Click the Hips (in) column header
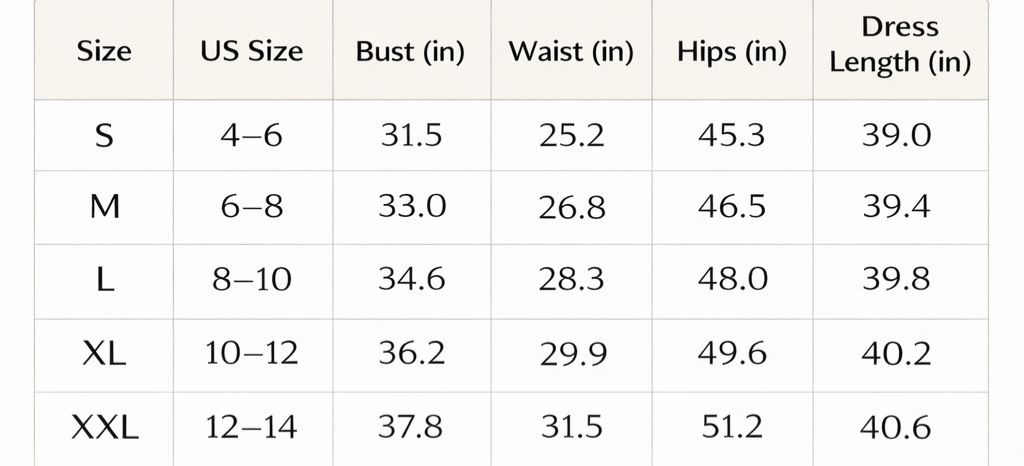 click(x=732, y=52)
